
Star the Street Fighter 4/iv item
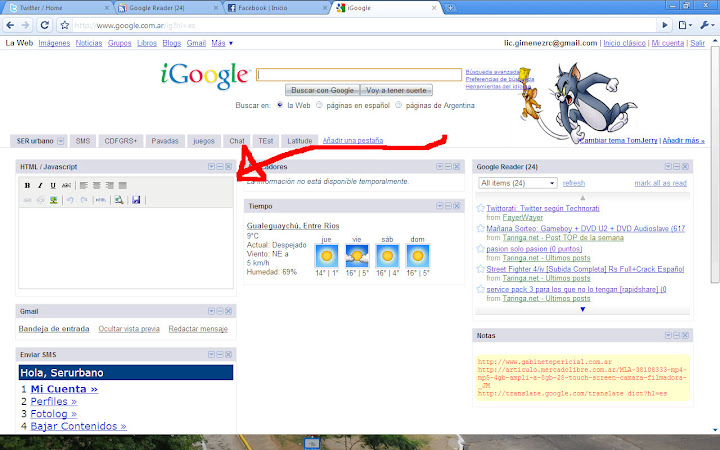coord(480,269)
